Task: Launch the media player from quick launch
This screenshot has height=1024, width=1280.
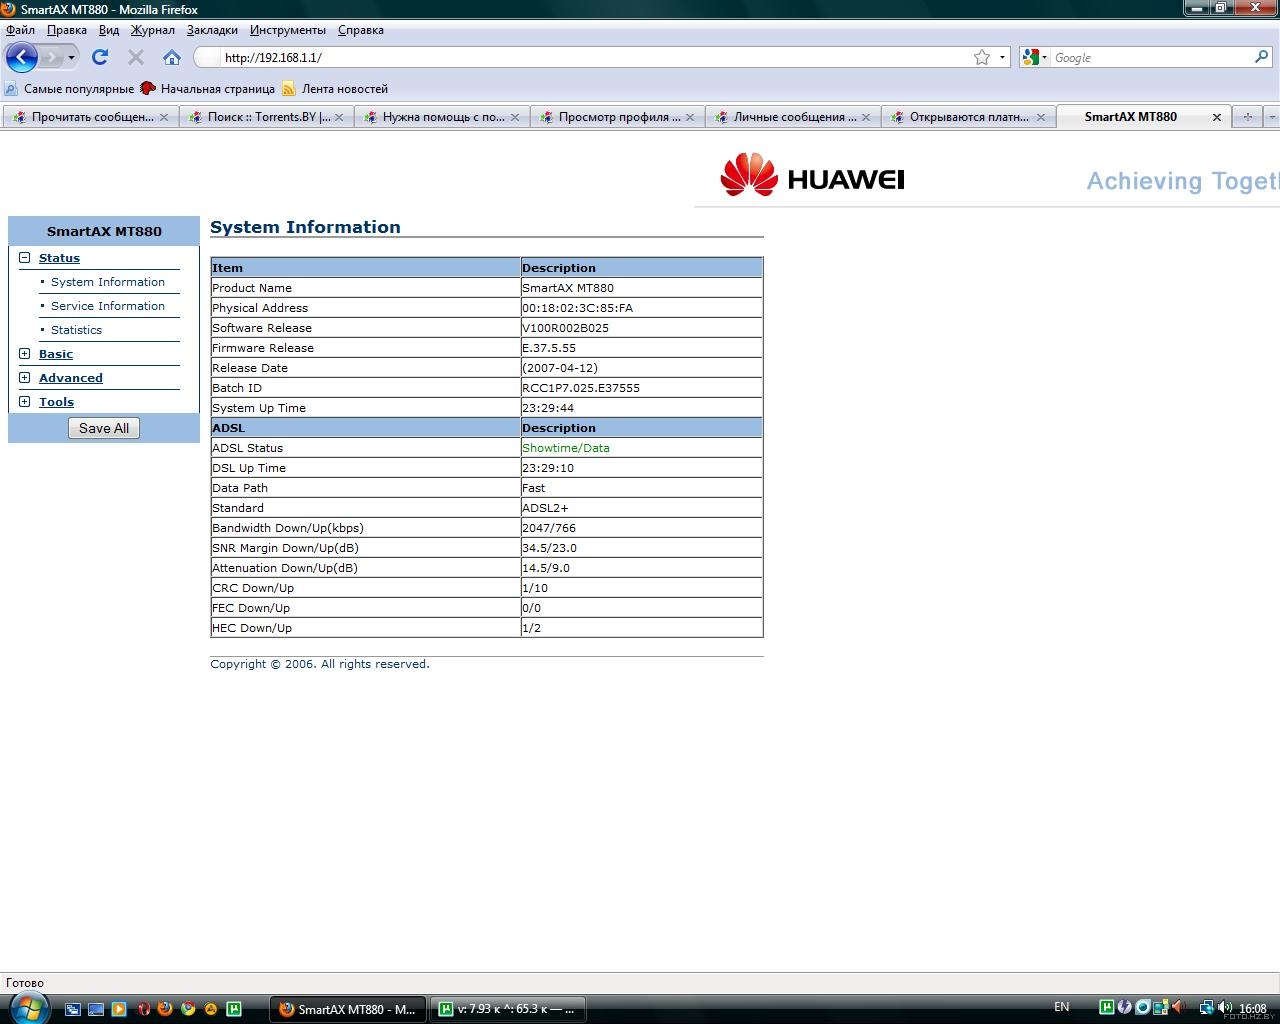Action: pos(119,1009)
